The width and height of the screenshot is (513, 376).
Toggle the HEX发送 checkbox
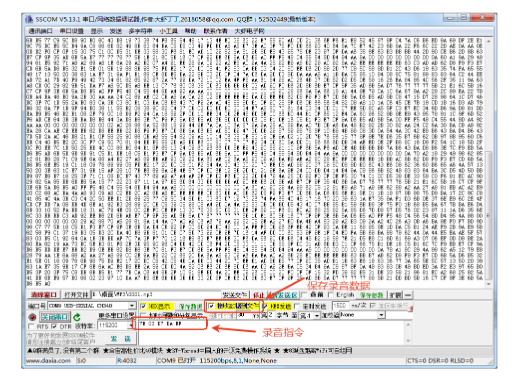(x=266, y=306)
